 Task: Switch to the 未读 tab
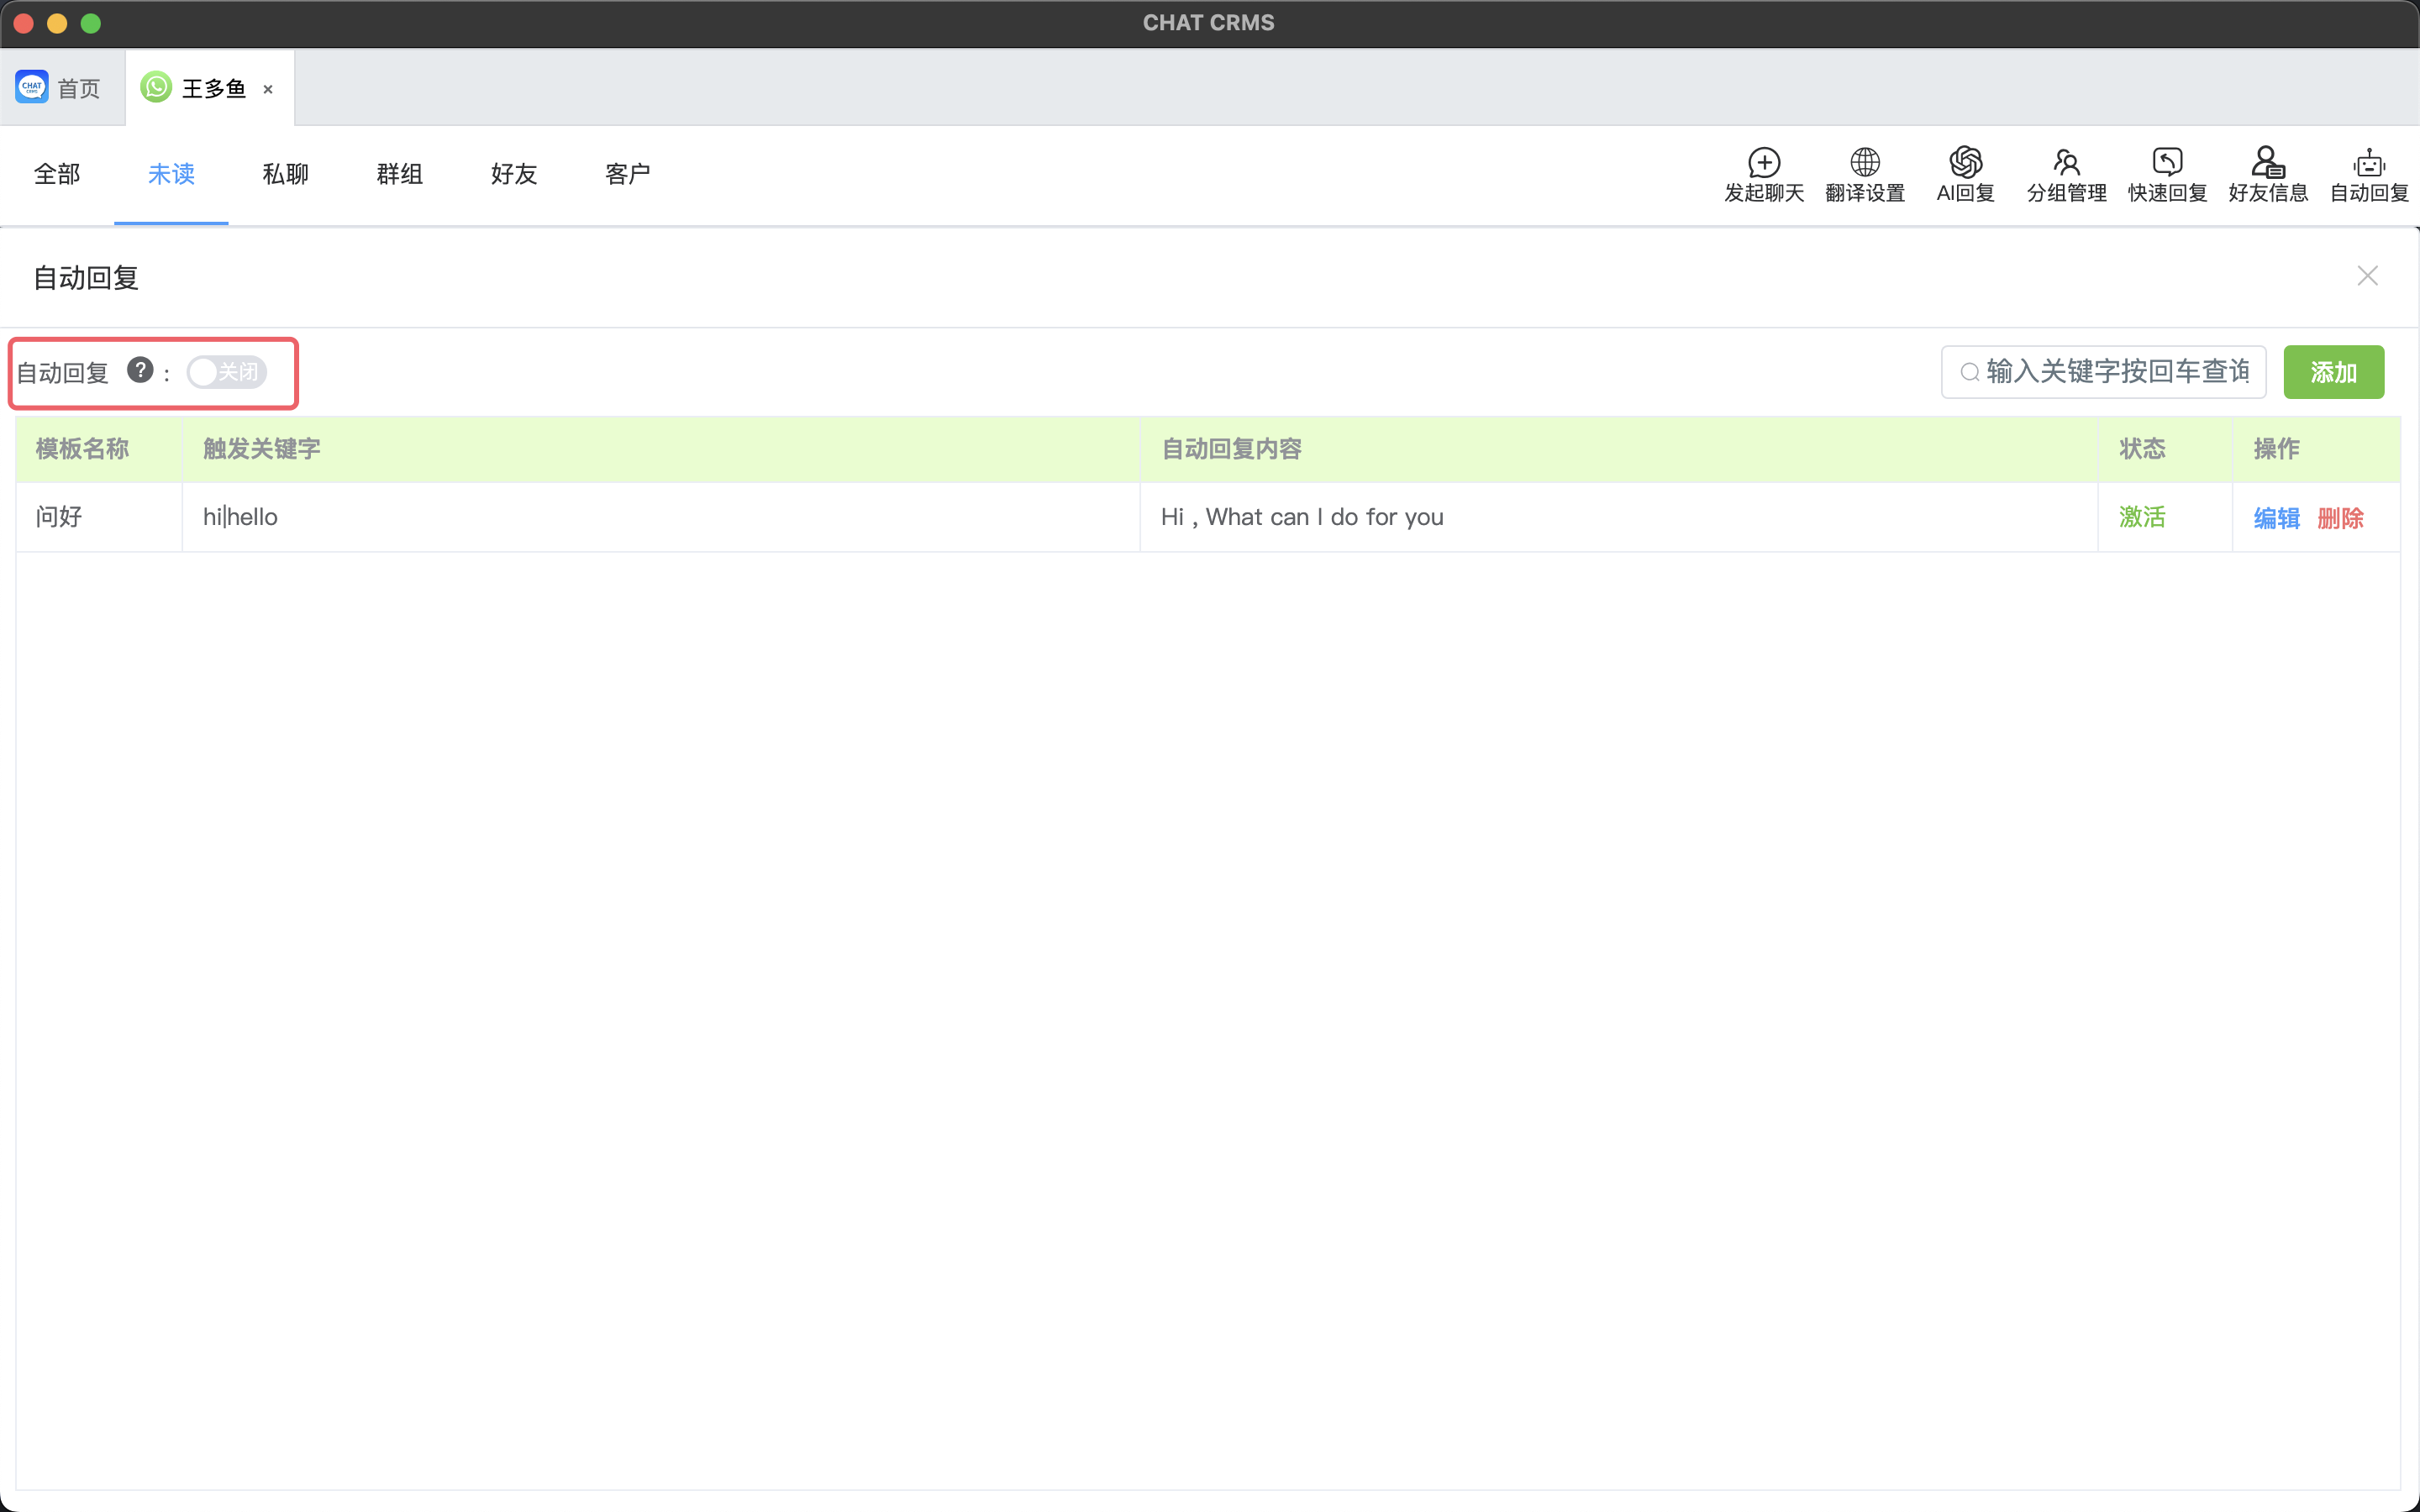pos(171,174)
